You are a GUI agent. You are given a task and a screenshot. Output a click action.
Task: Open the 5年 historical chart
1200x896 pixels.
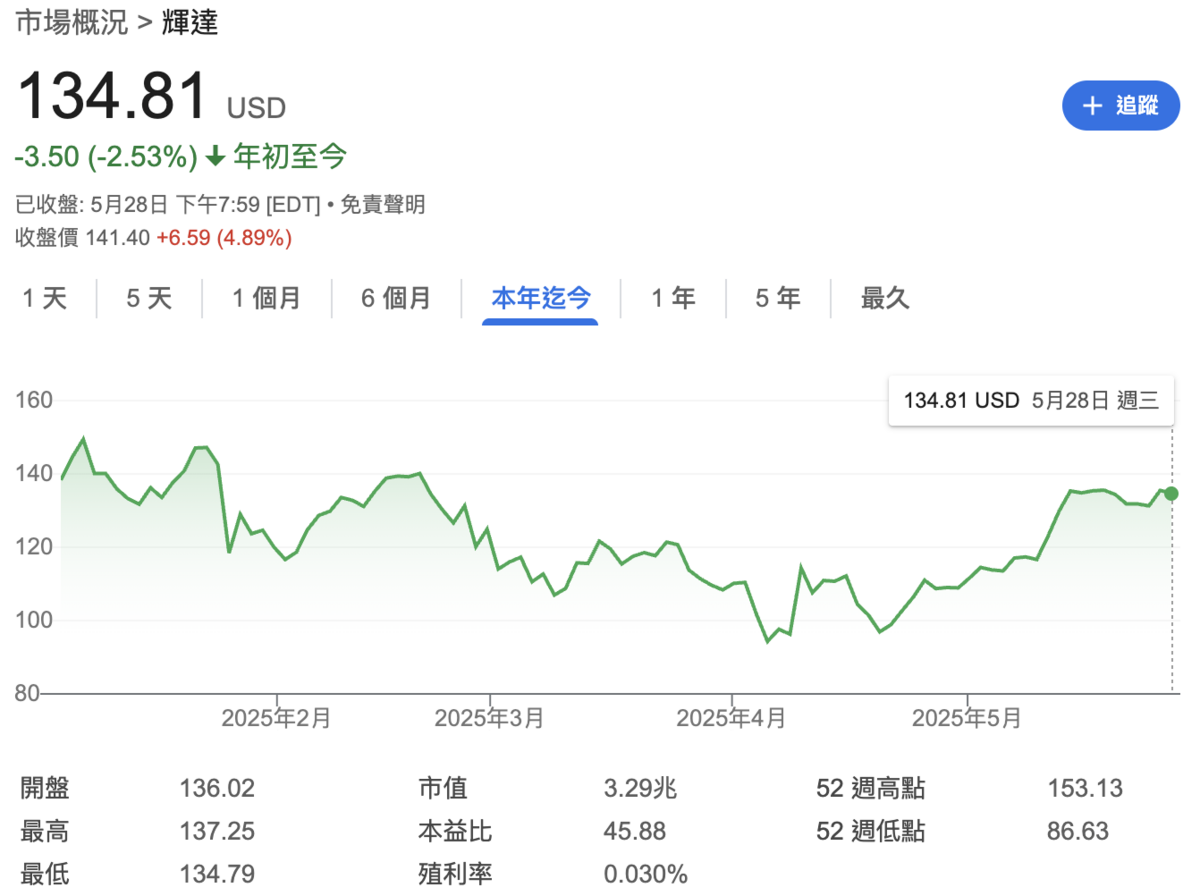(x=777, y=298)
